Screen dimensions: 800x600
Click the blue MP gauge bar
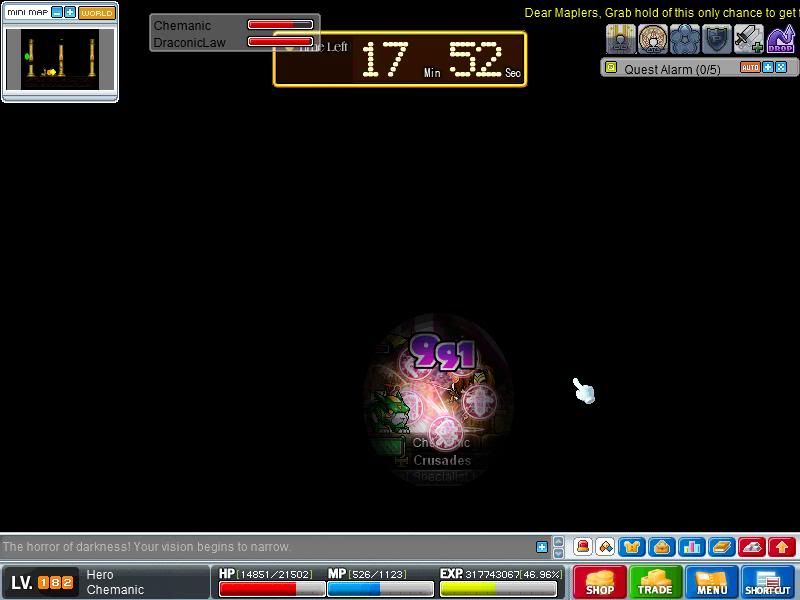pos(380,589)
